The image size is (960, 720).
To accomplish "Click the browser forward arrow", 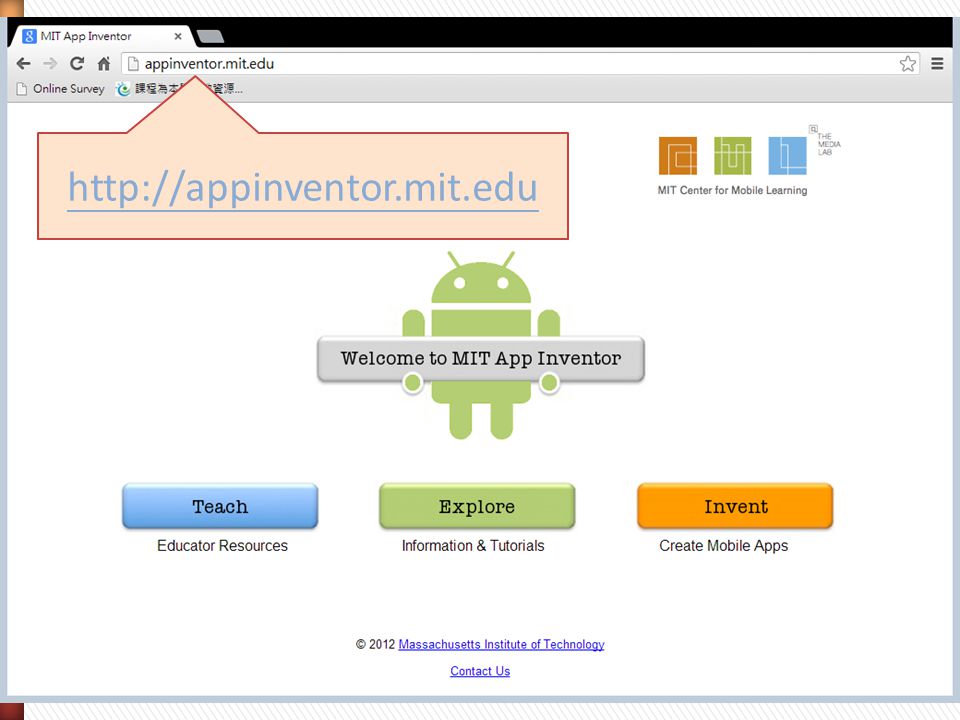I will tap(50, 64).
